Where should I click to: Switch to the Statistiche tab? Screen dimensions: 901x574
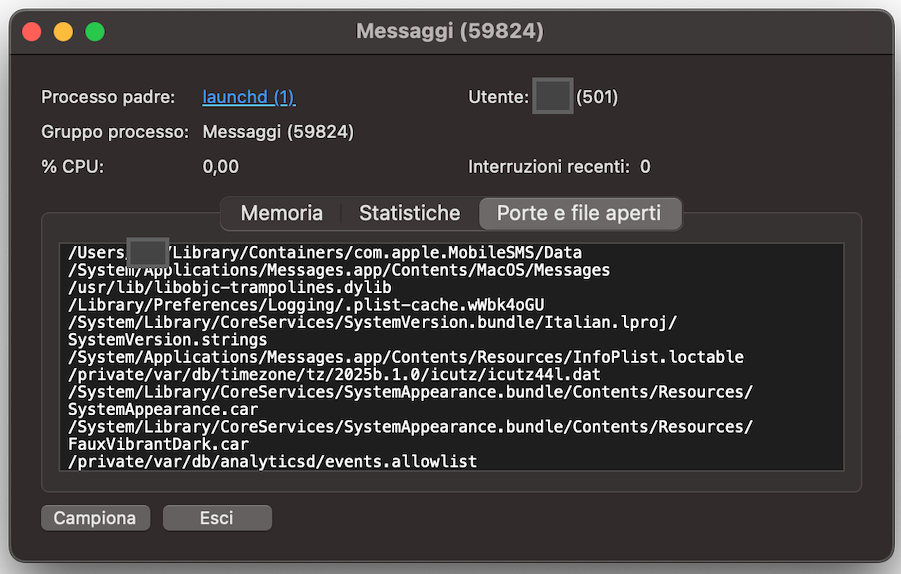click(x=410, y=213)
